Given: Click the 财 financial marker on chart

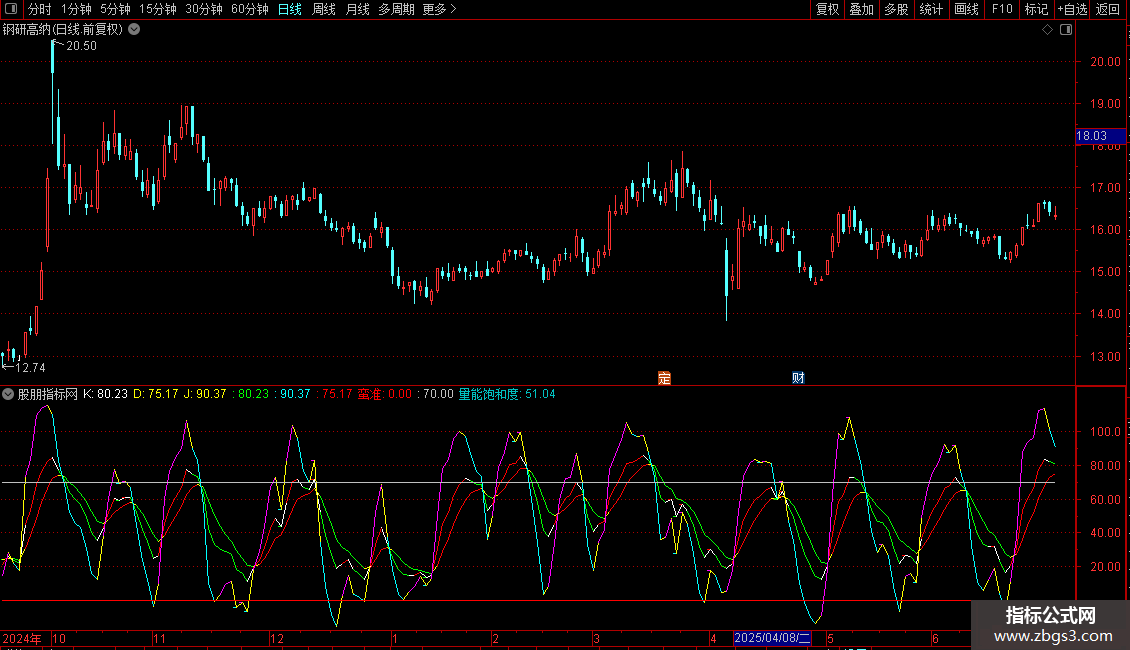Looking at the screenshot, I should click(x=798, y=378).
